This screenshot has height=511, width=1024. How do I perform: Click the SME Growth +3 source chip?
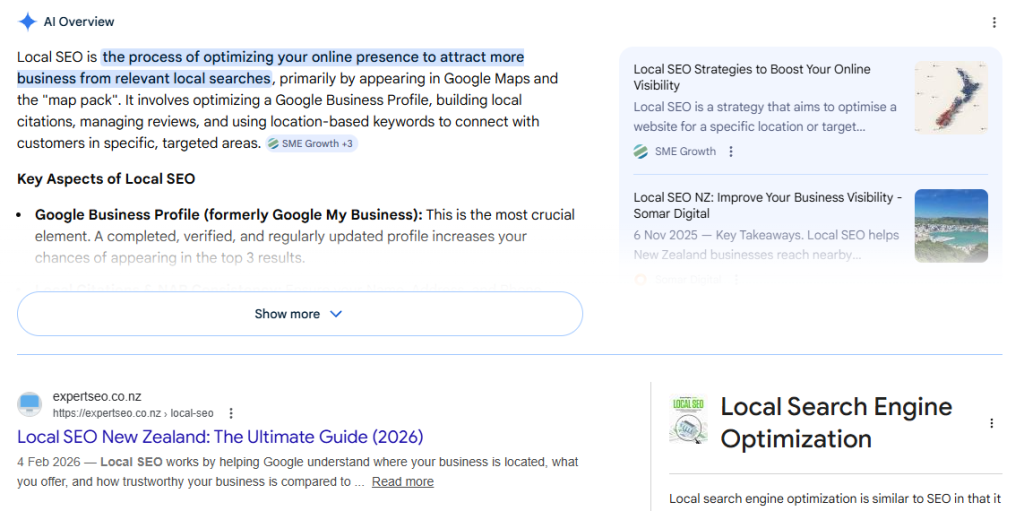[x=312, y=144]
